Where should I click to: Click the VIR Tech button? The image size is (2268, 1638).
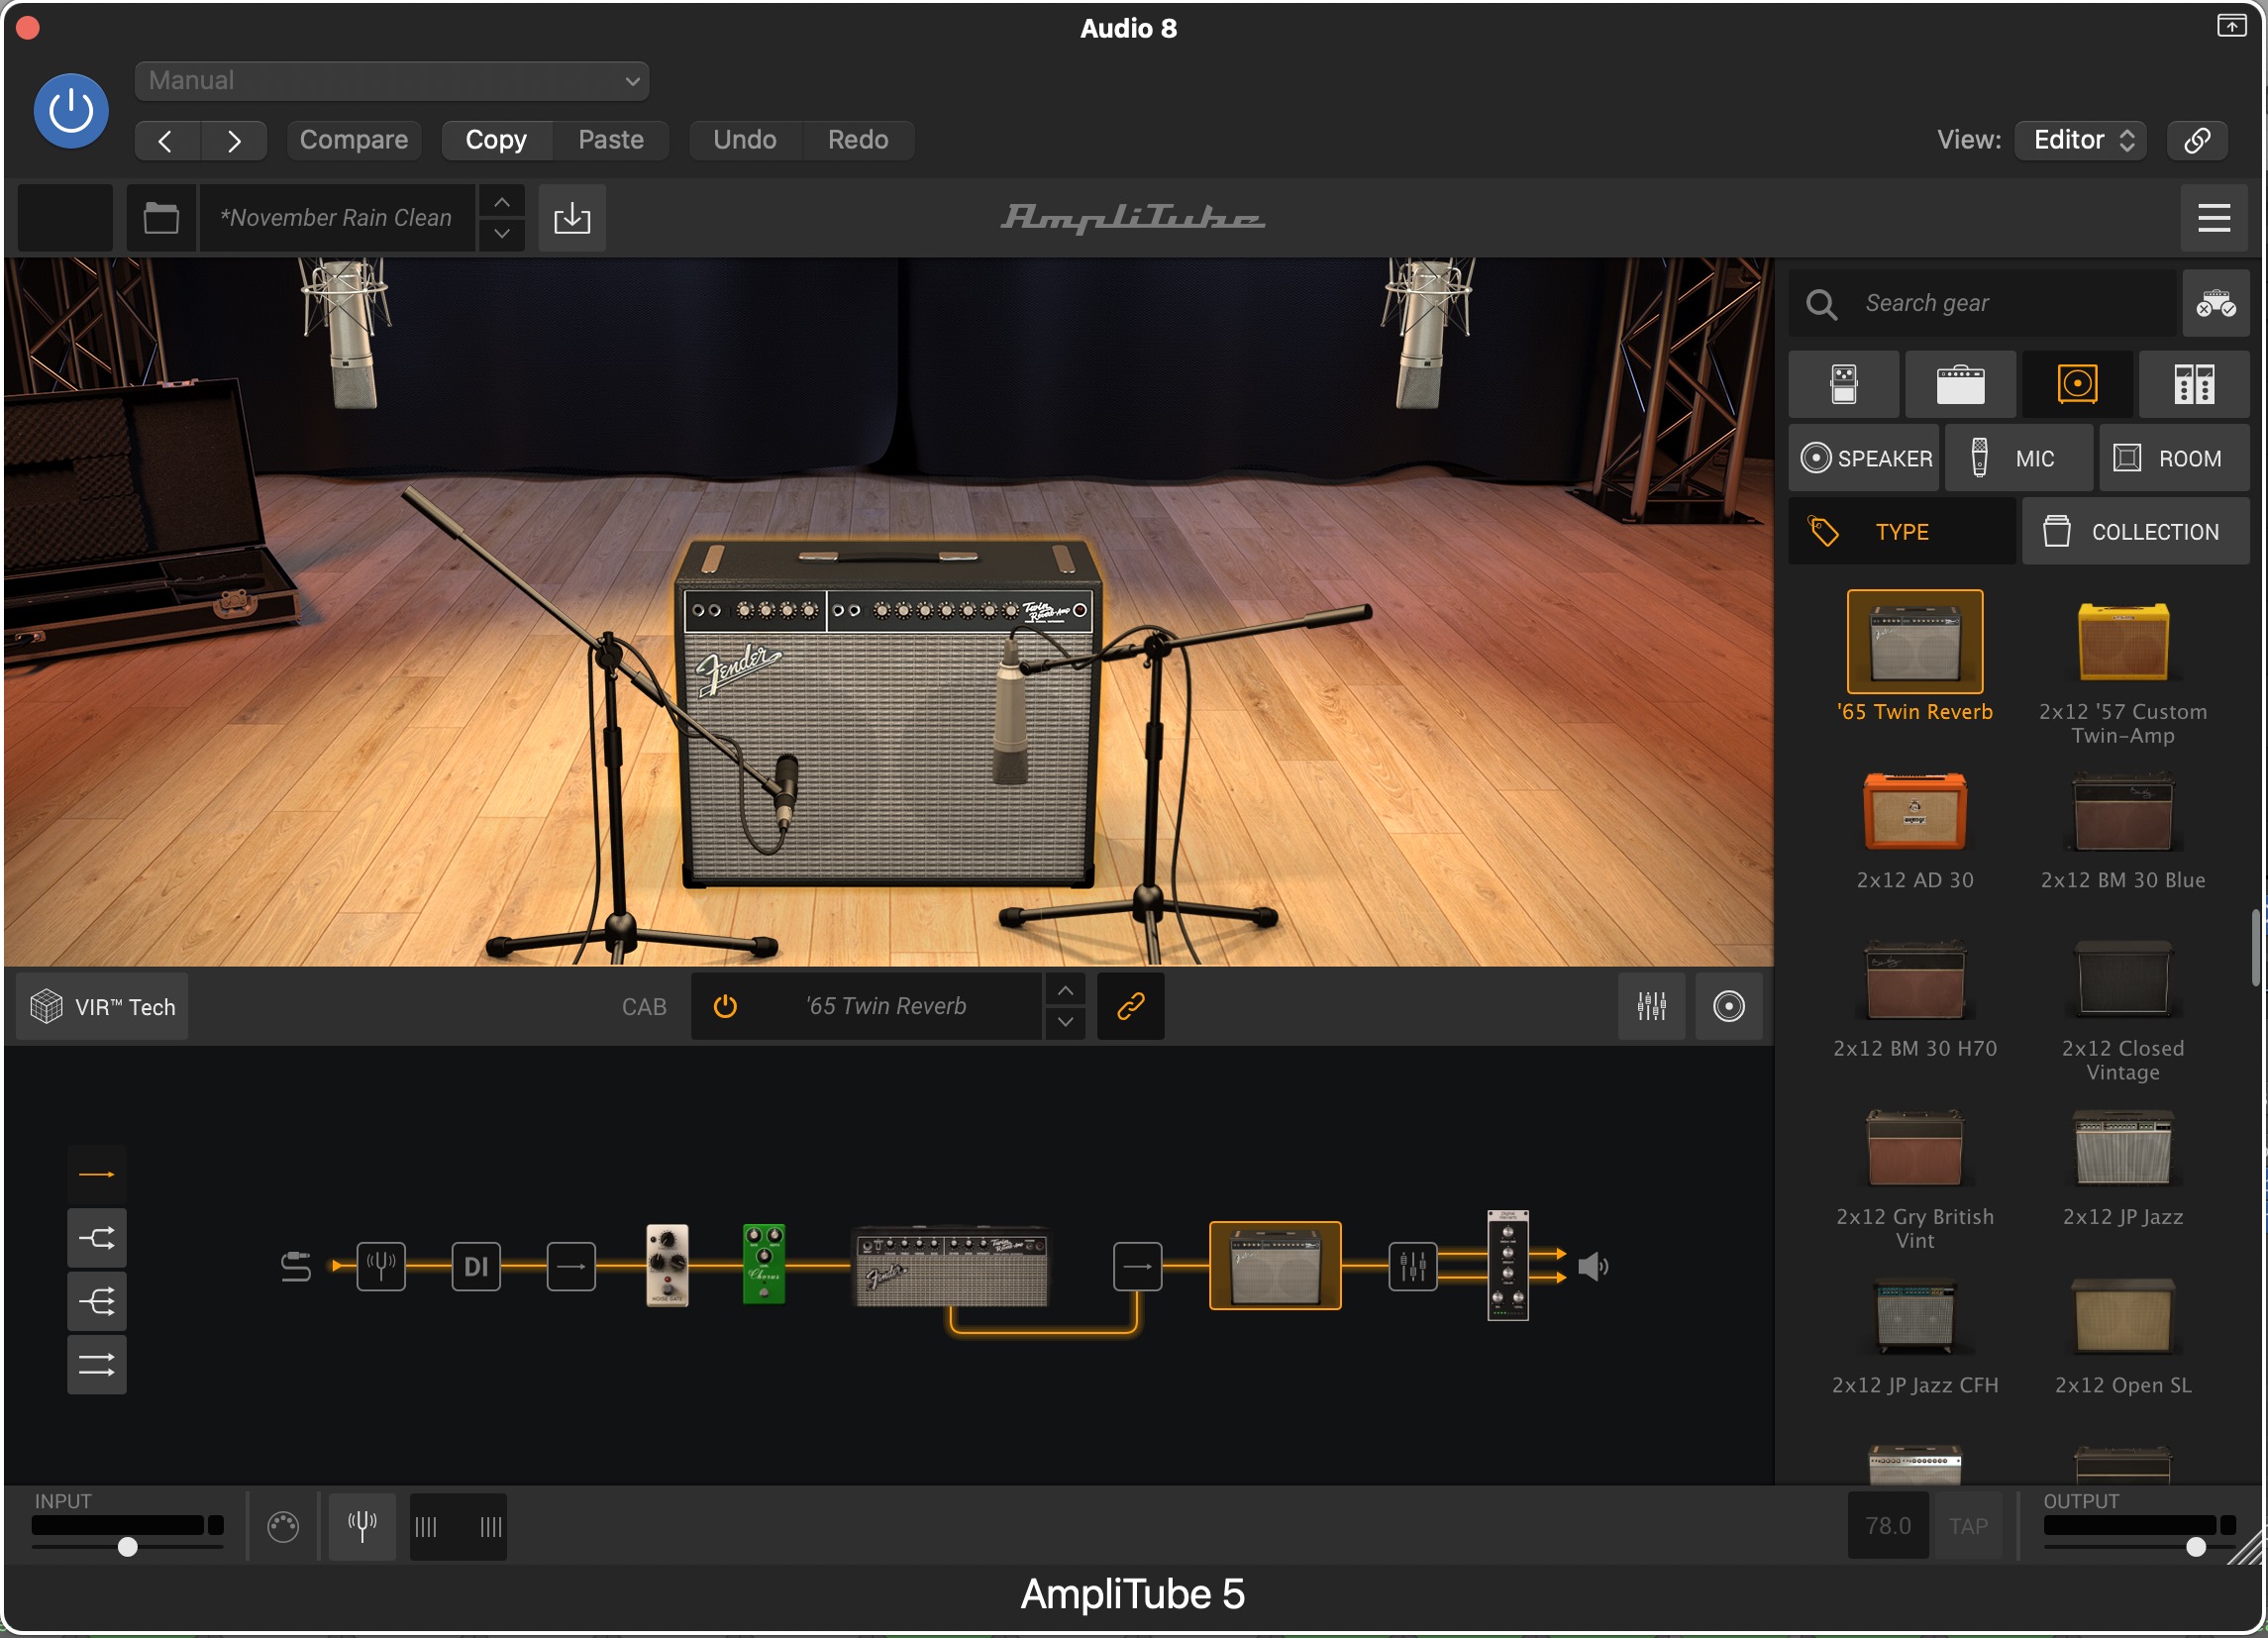[x=102, y=1008]
